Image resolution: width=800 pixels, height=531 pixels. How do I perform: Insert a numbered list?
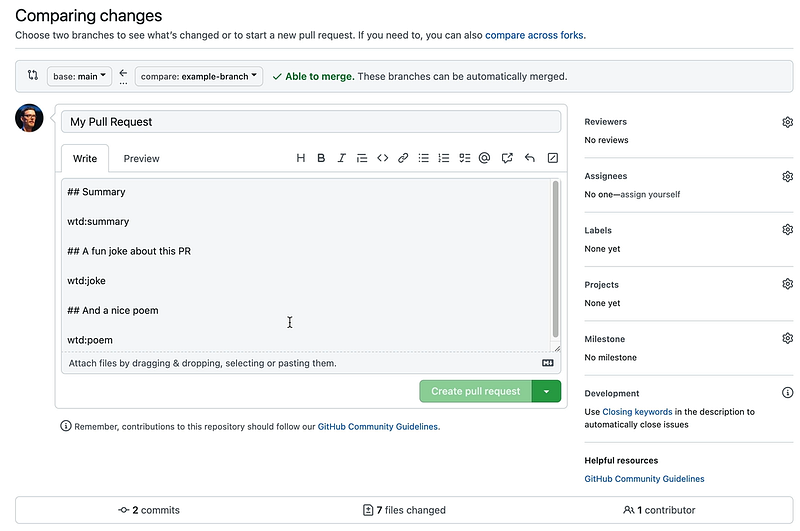444,158
